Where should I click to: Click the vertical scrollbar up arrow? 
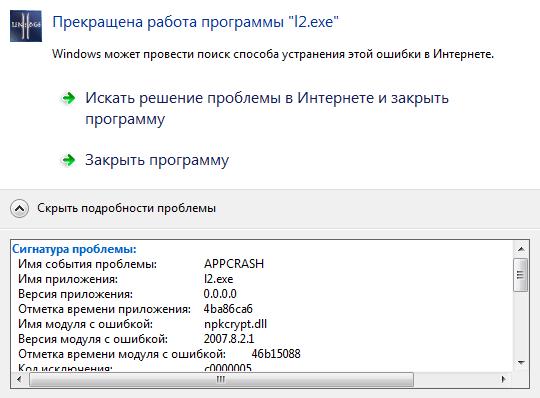pyautogui.click(x=521, y=249)
